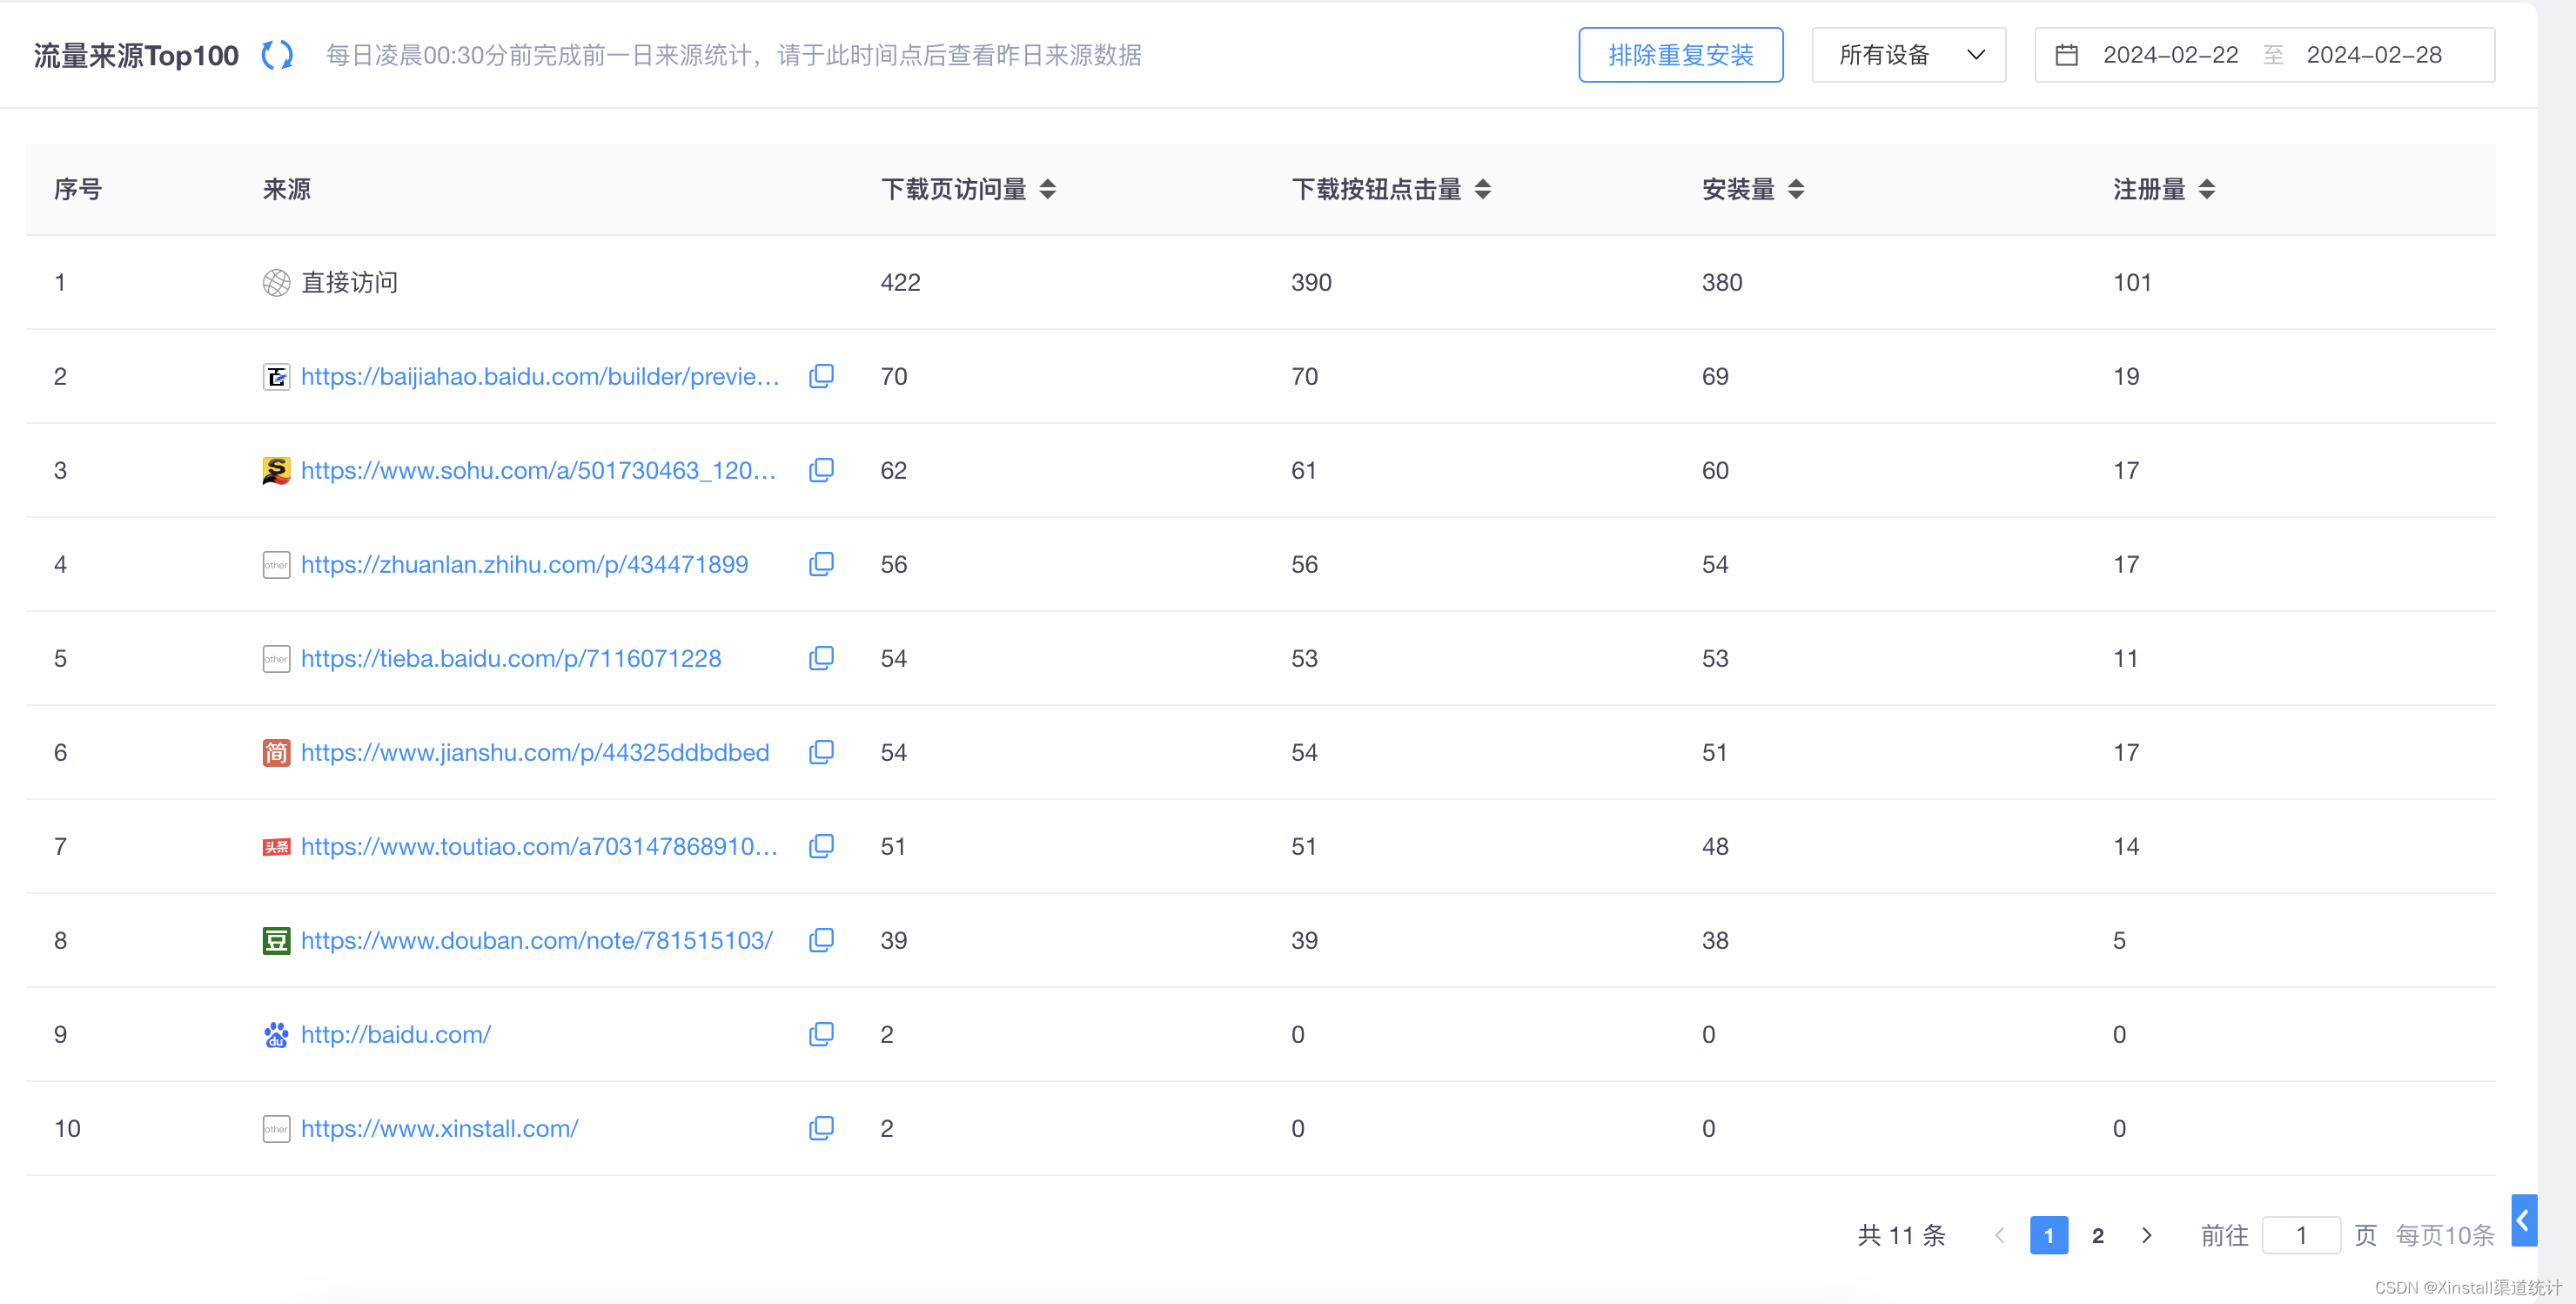Screen dimensions: 2576x1304
Task: Click the 380 installs cell
Action: click(x=1722, y=283)
